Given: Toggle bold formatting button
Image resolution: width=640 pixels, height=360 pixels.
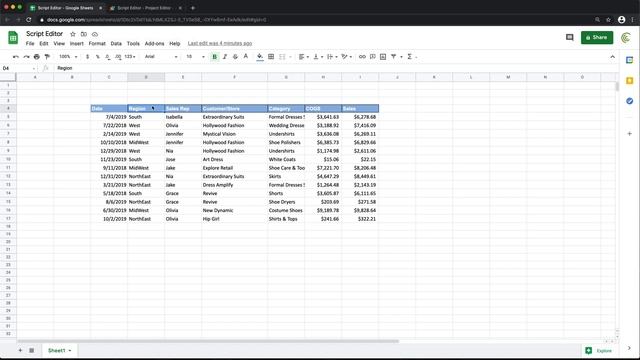Looking at the screenshot, I should point(214,57).
